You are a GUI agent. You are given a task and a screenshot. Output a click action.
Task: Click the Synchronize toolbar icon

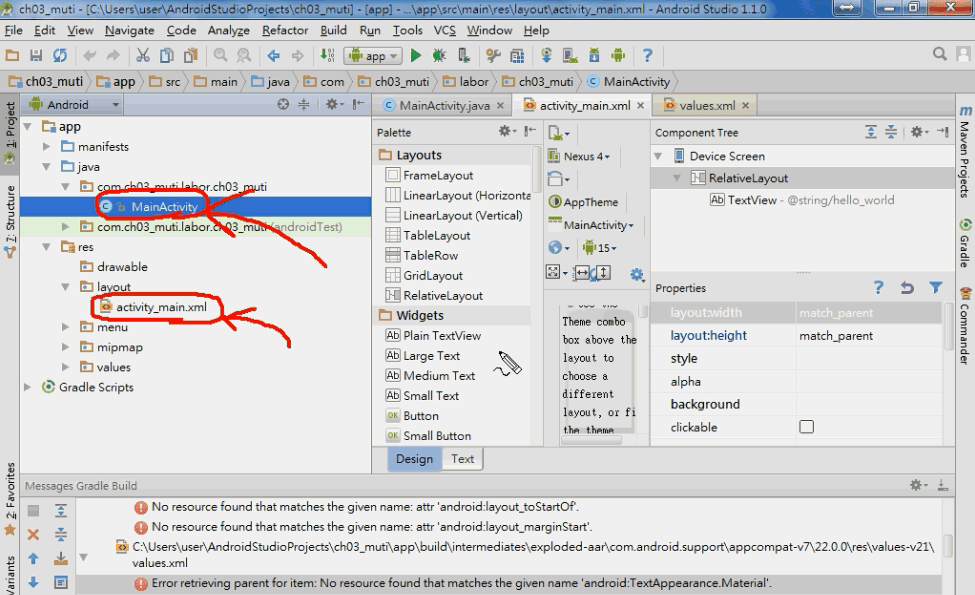click(x=60, y=55)
